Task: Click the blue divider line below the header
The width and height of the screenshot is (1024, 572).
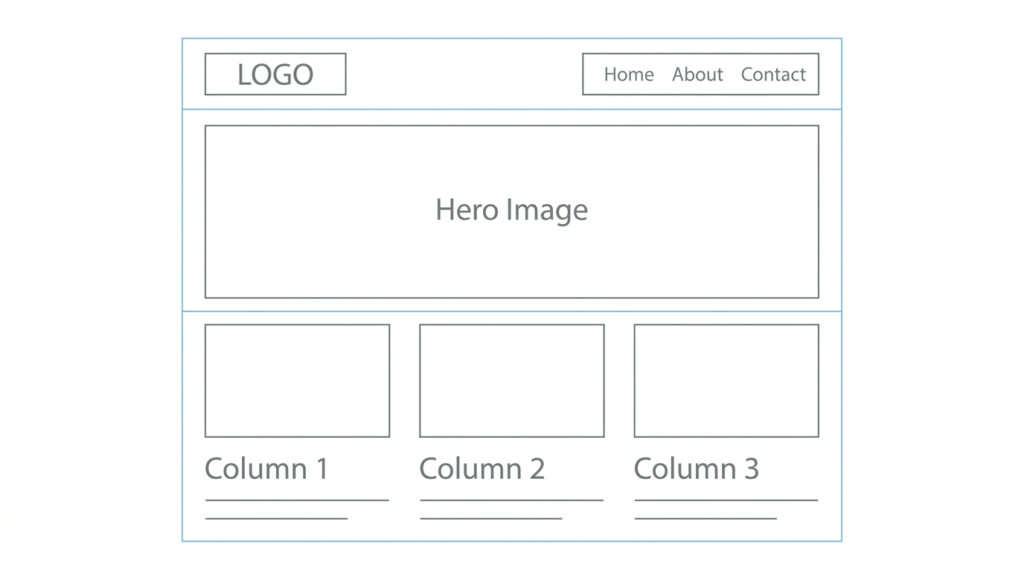Action: pos(511,109)
